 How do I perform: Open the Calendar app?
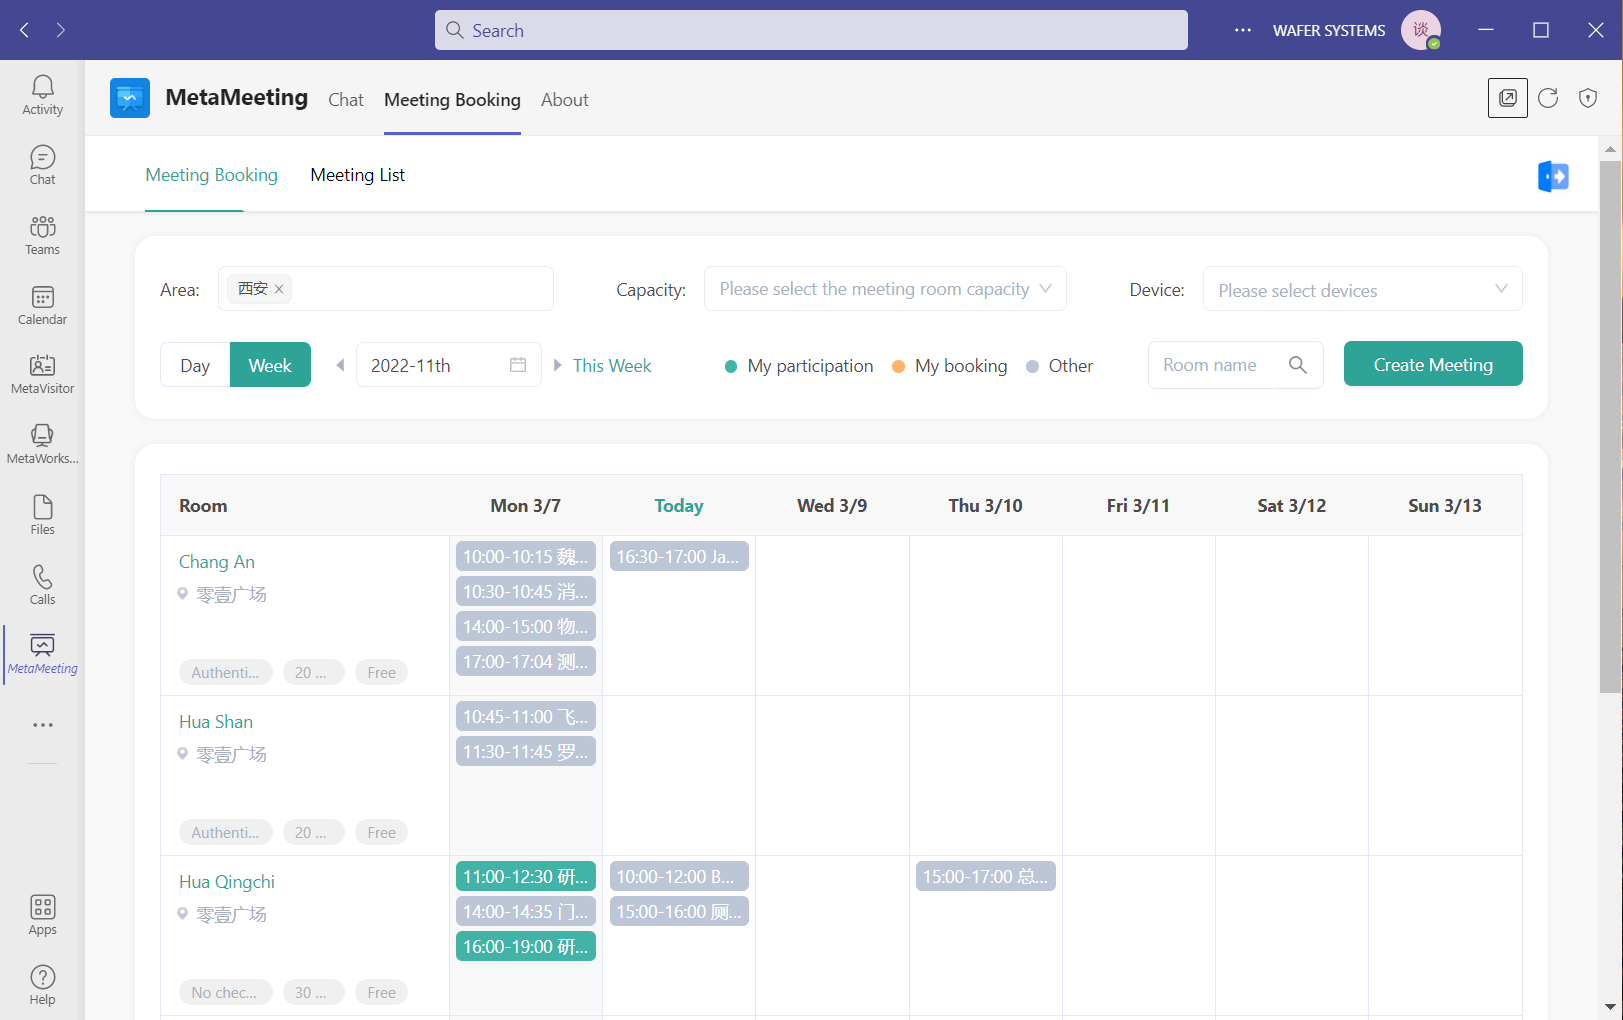click(x=42, y=305)
